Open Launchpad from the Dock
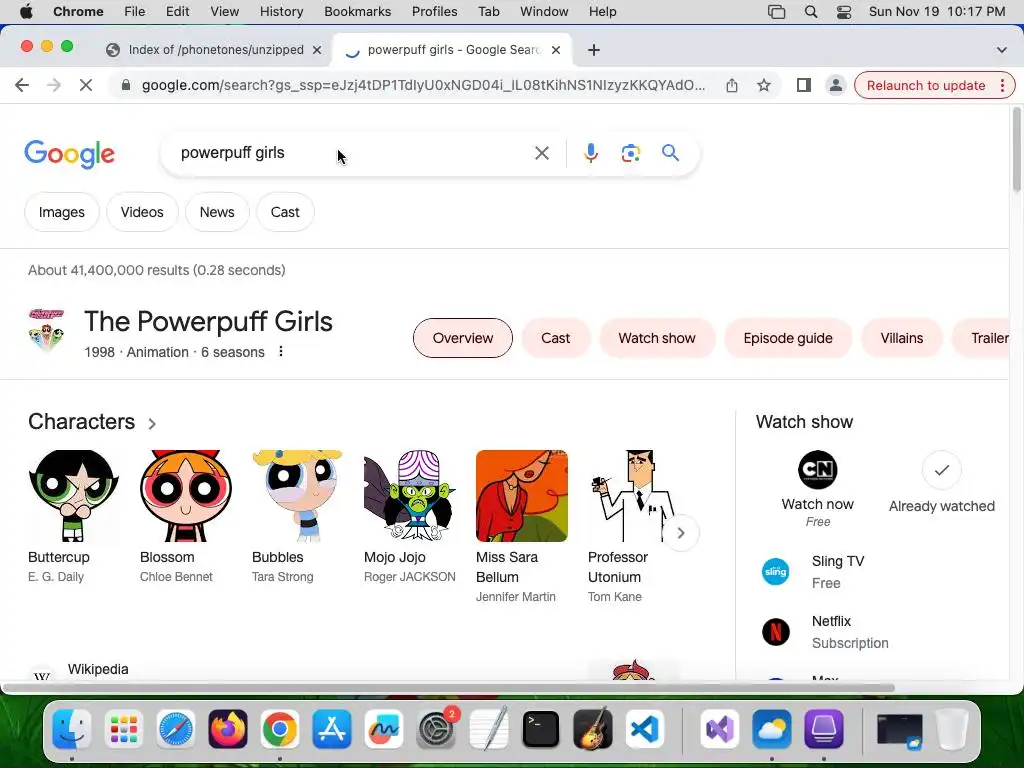The width and height of the screenshot is (1024, 768). coord(123,729)
